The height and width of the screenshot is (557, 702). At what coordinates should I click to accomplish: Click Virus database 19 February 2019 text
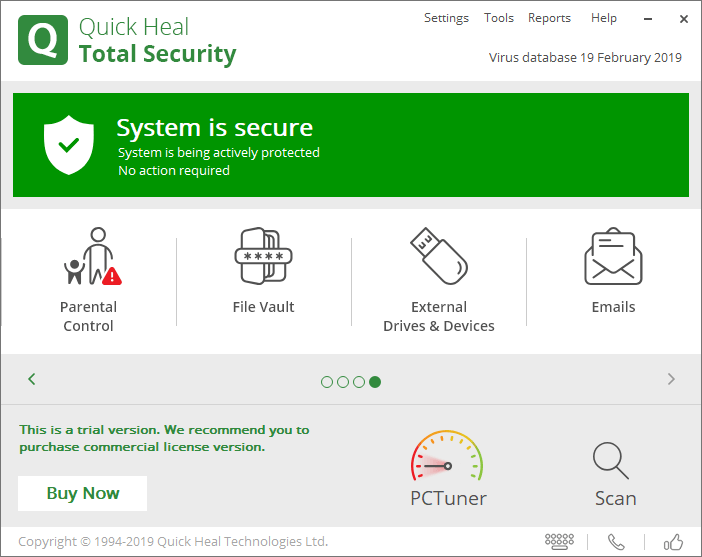(x=585, y=58)
